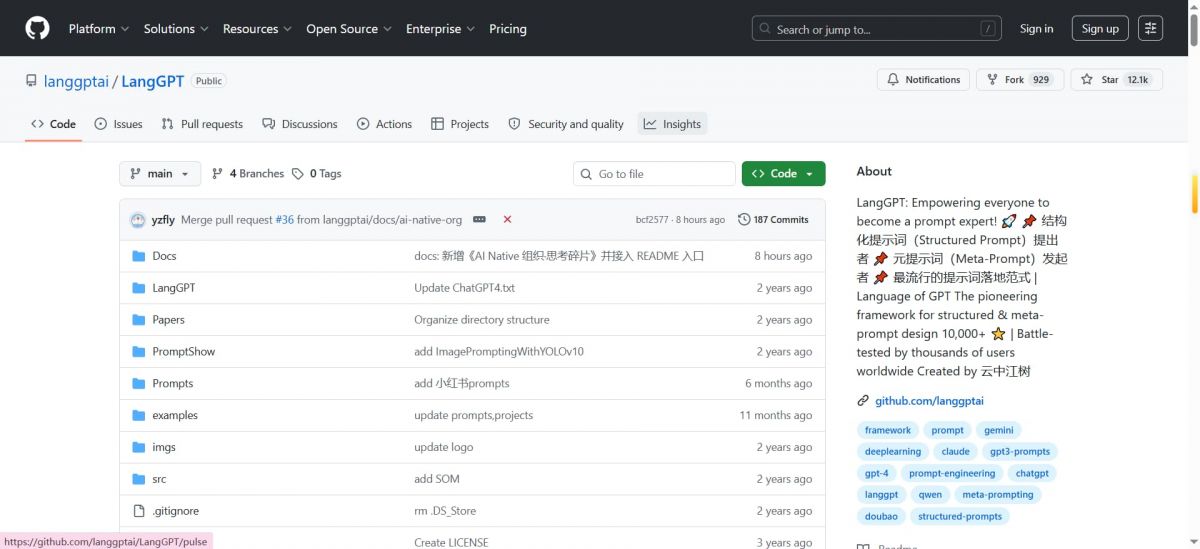Open the Actions tab
Image resolution: width=1200 pixels, height=549 pixels.
tap(384, 124)
